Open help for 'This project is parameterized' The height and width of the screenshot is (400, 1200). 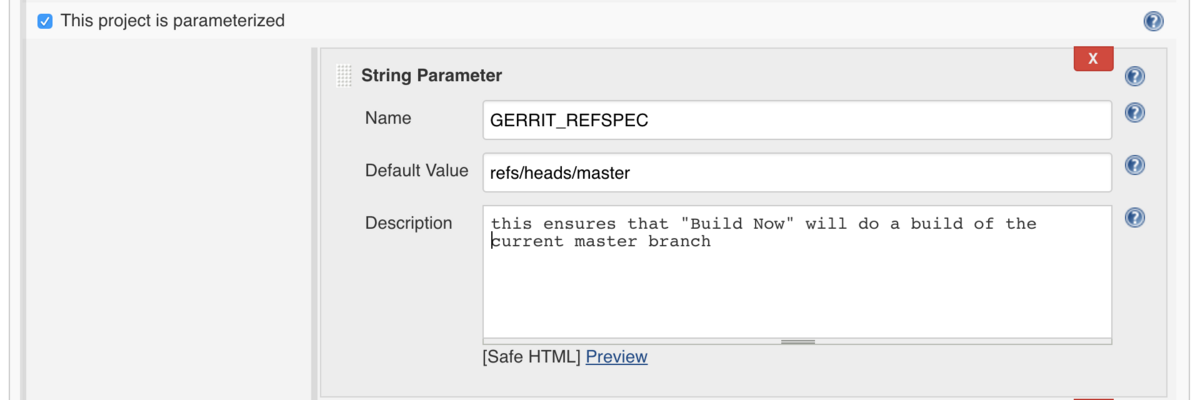click(1153, 21)
